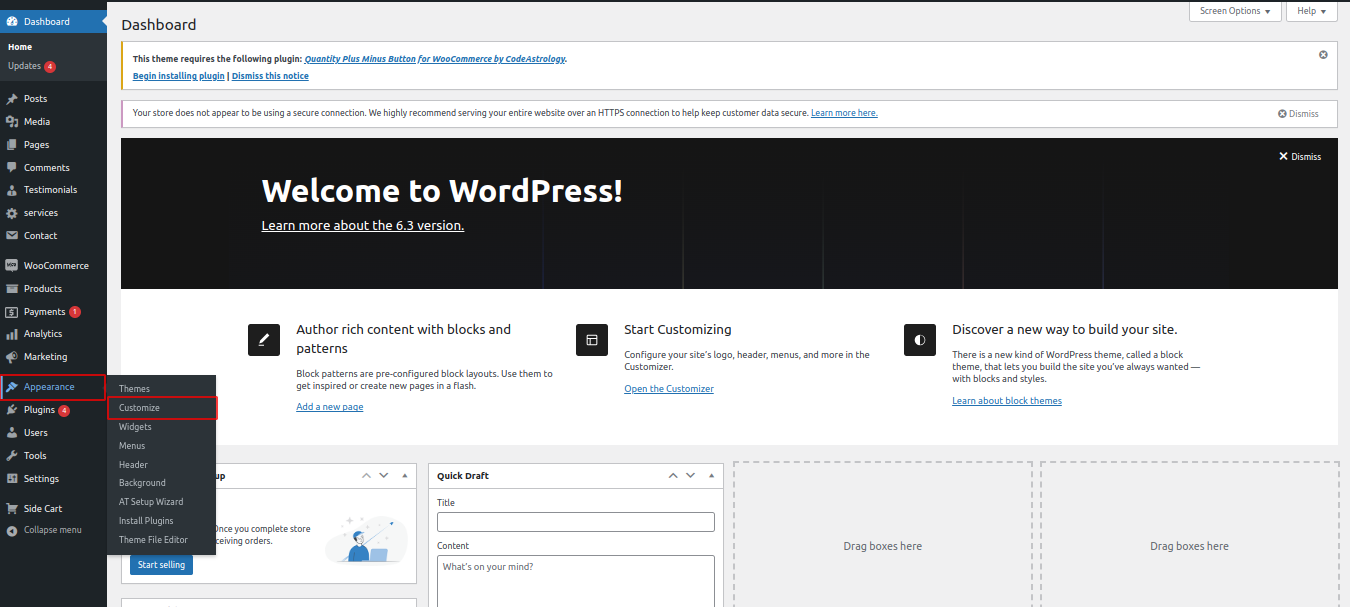This screenshot has height=607, width=1350.
Task: Click the Posts pin icon in sidebar
Action: (x=12, y=99)
